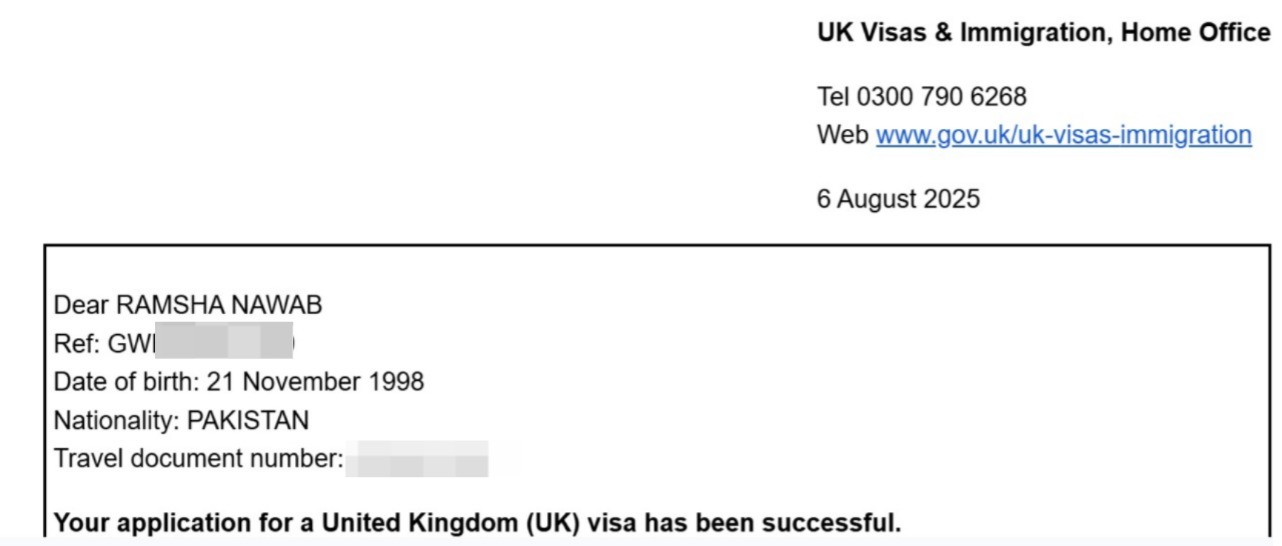Click the phone number 0300 790 6268
Image resolution: width=1282 pixels, height=546 pixels.
(x=942, y=97)
